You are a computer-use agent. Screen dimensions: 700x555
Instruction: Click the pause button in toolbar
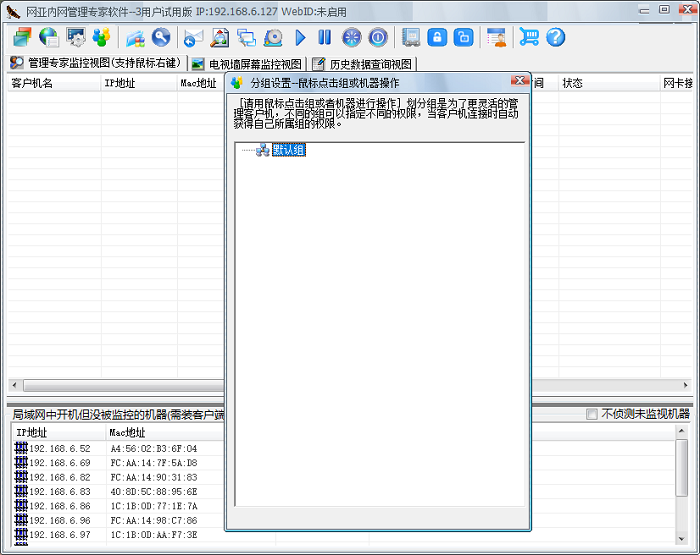(x=324, y=38)
